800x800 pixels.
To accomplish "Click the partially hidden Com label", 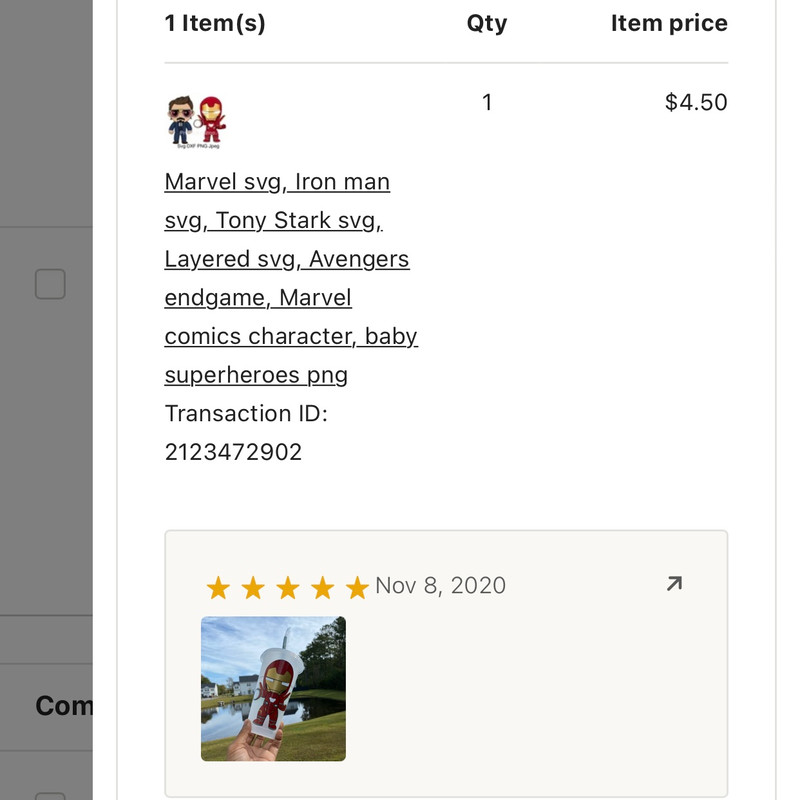I will (63, 706).
